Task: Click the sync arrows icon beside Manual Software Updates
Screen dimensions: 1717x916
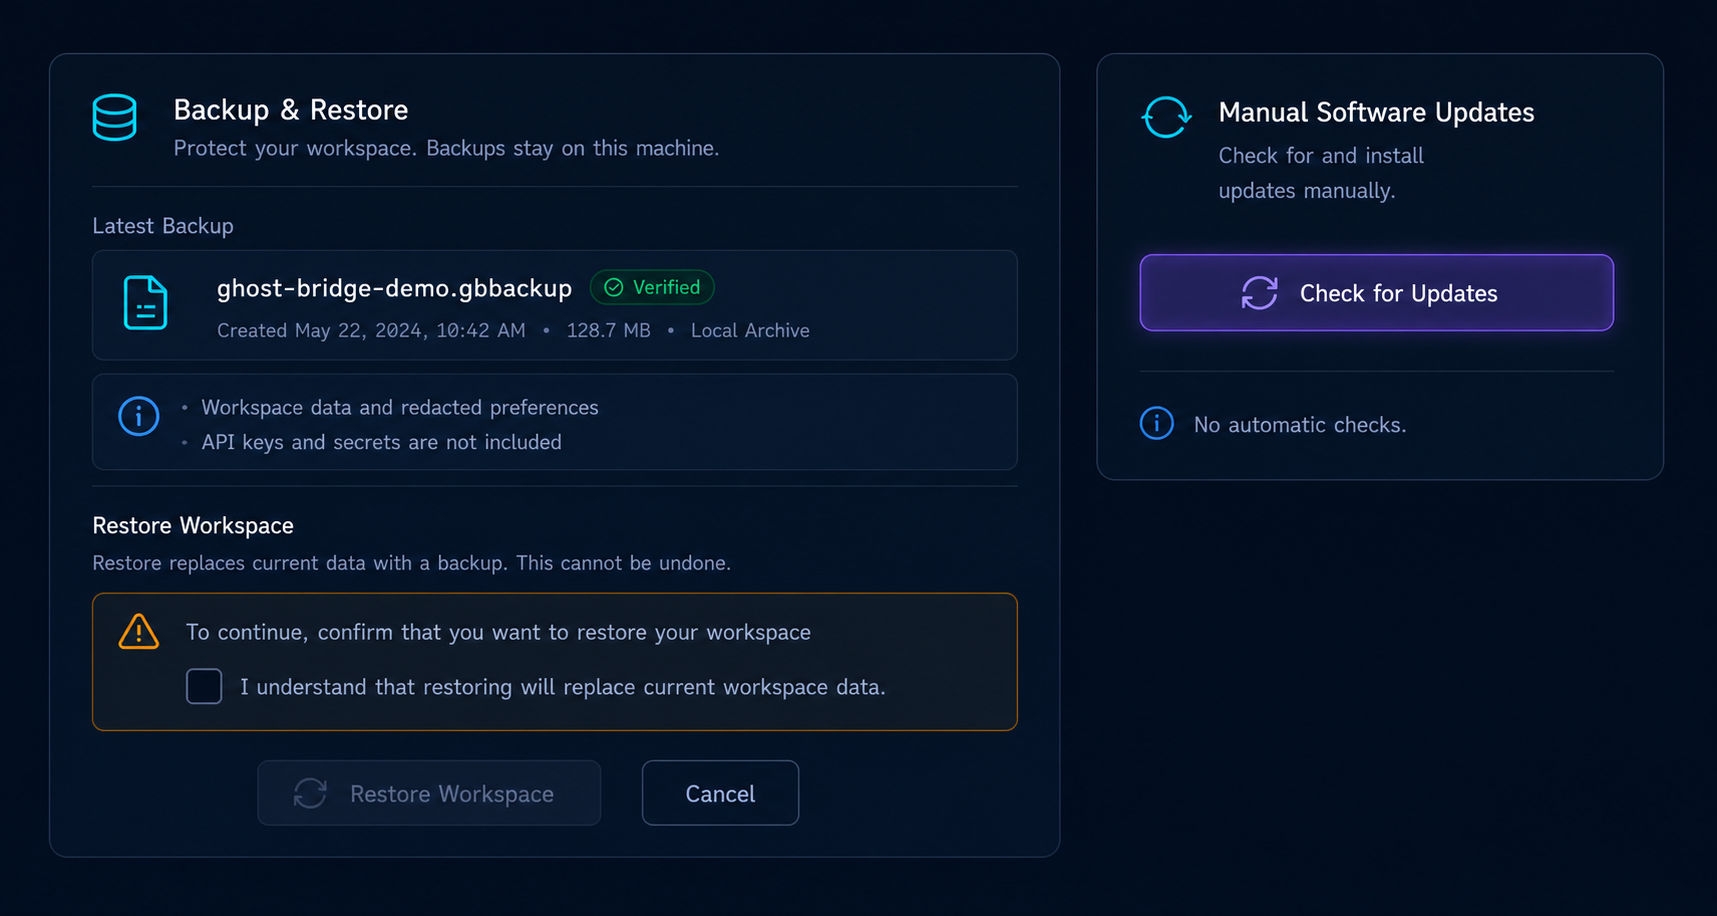Action: point(1166,117)
